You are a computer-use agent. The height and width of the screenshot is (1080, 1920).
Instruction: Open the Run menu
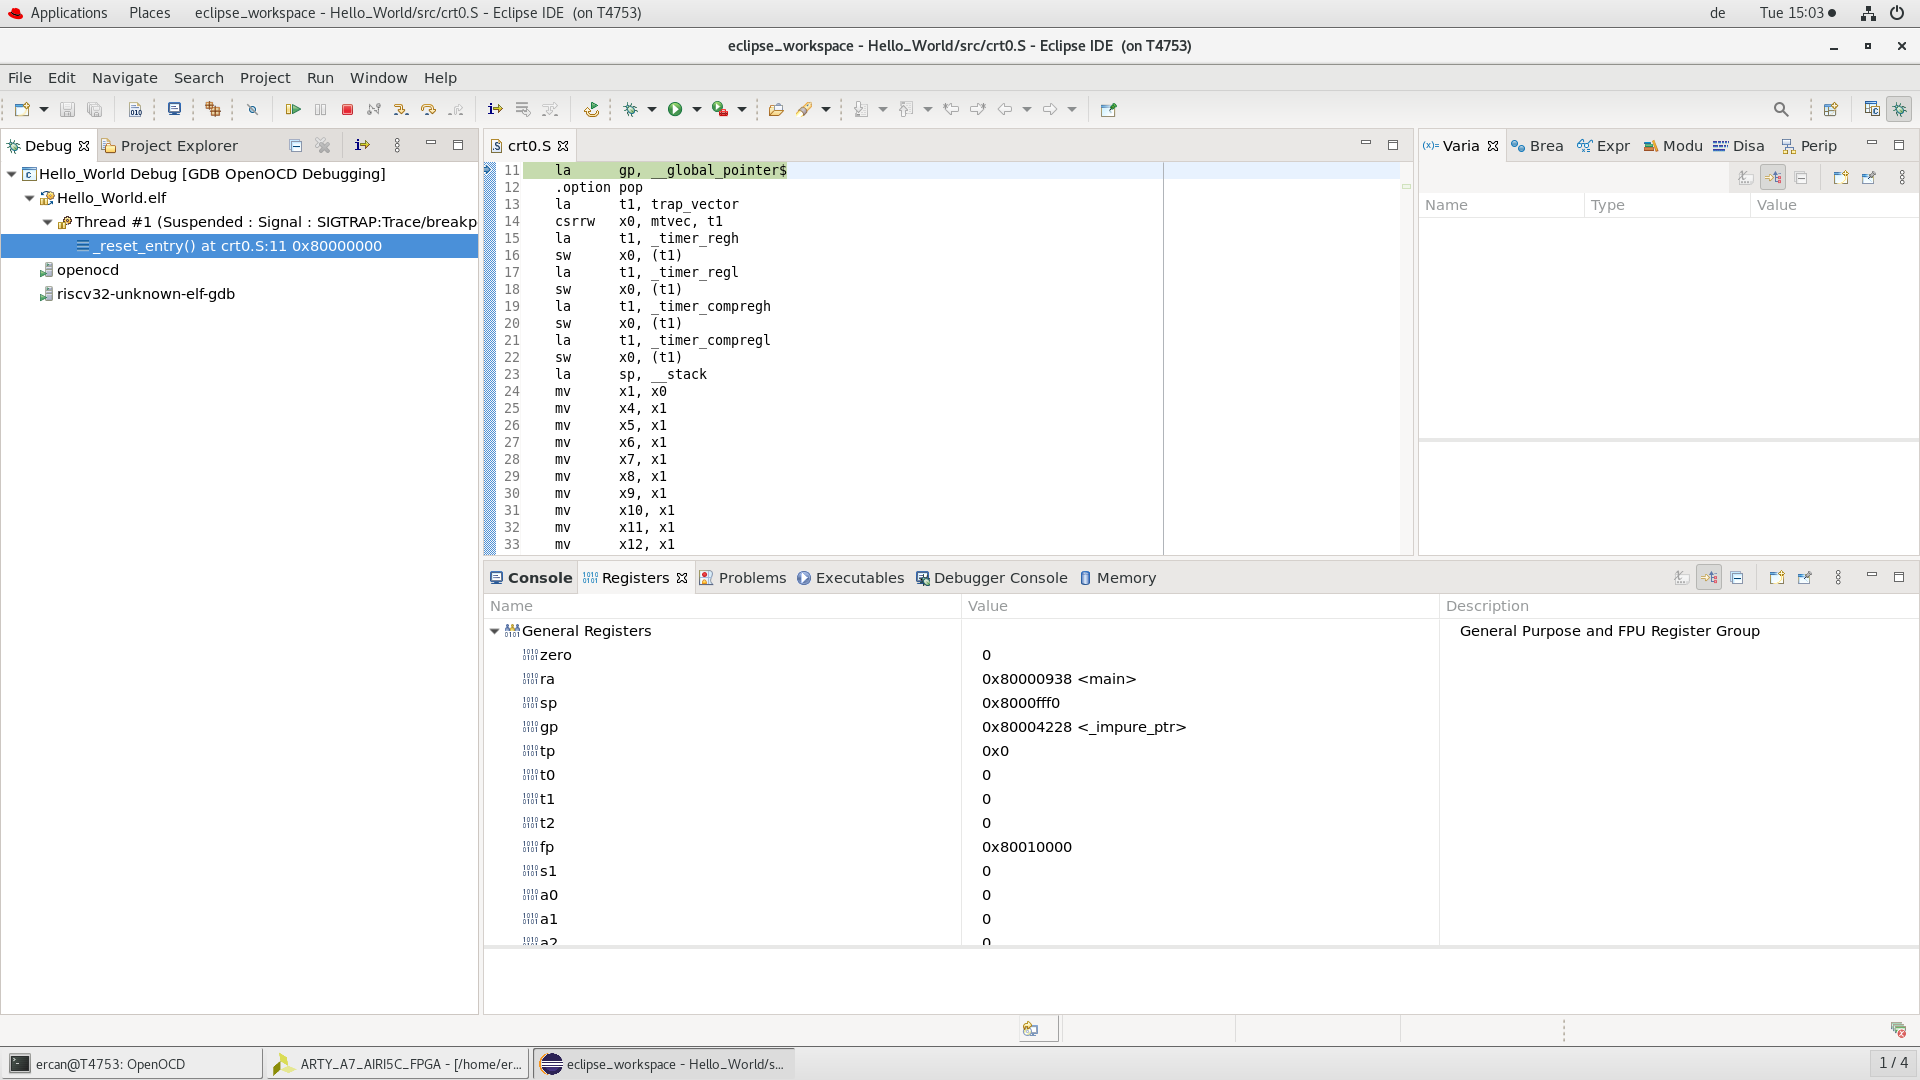(320, 78)
